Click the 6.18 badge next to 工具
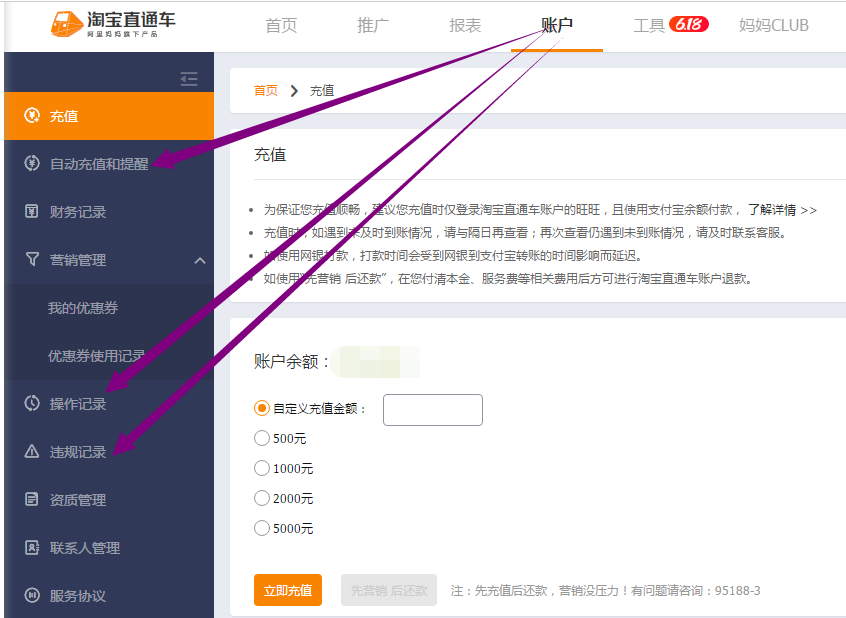Viewport: 846px width, 618px height. click(x=688, y=24)
